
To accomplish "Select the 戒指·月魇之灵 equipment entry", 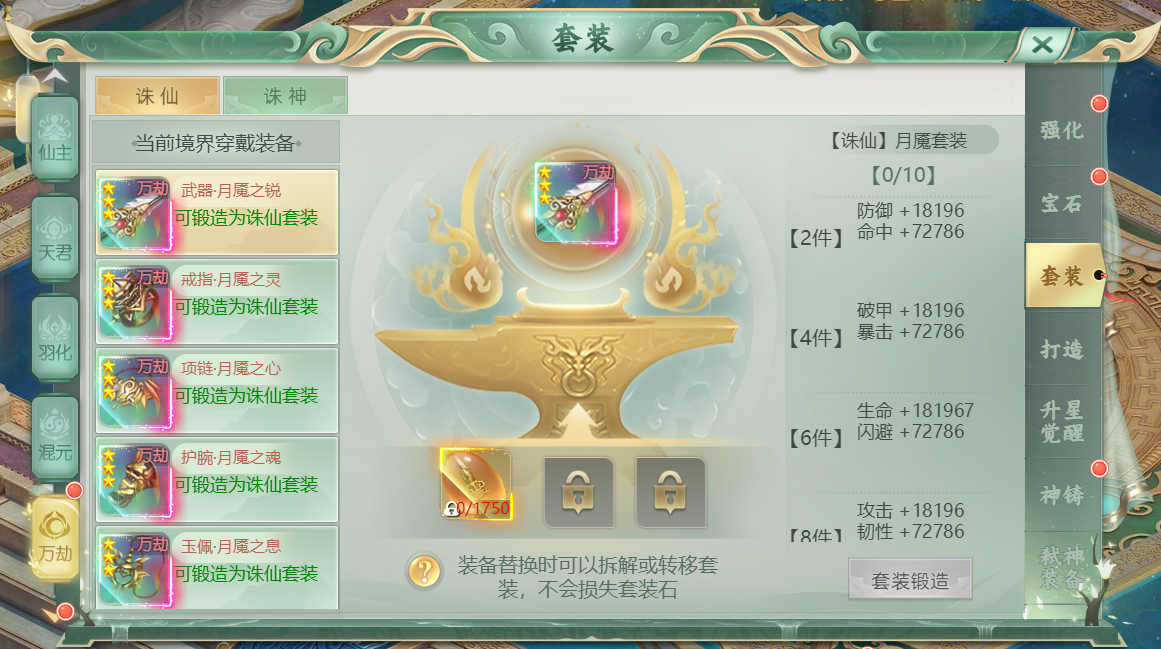I will coord(217,301).
